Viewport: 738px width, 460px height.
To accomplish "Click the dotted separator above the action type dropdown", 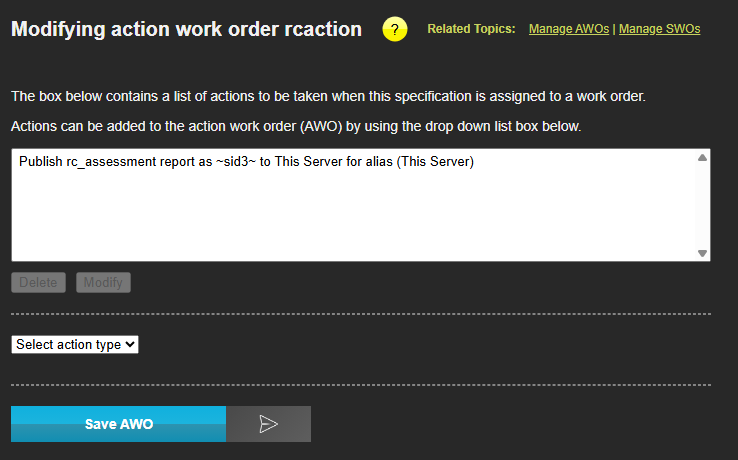I will (360, 314).
